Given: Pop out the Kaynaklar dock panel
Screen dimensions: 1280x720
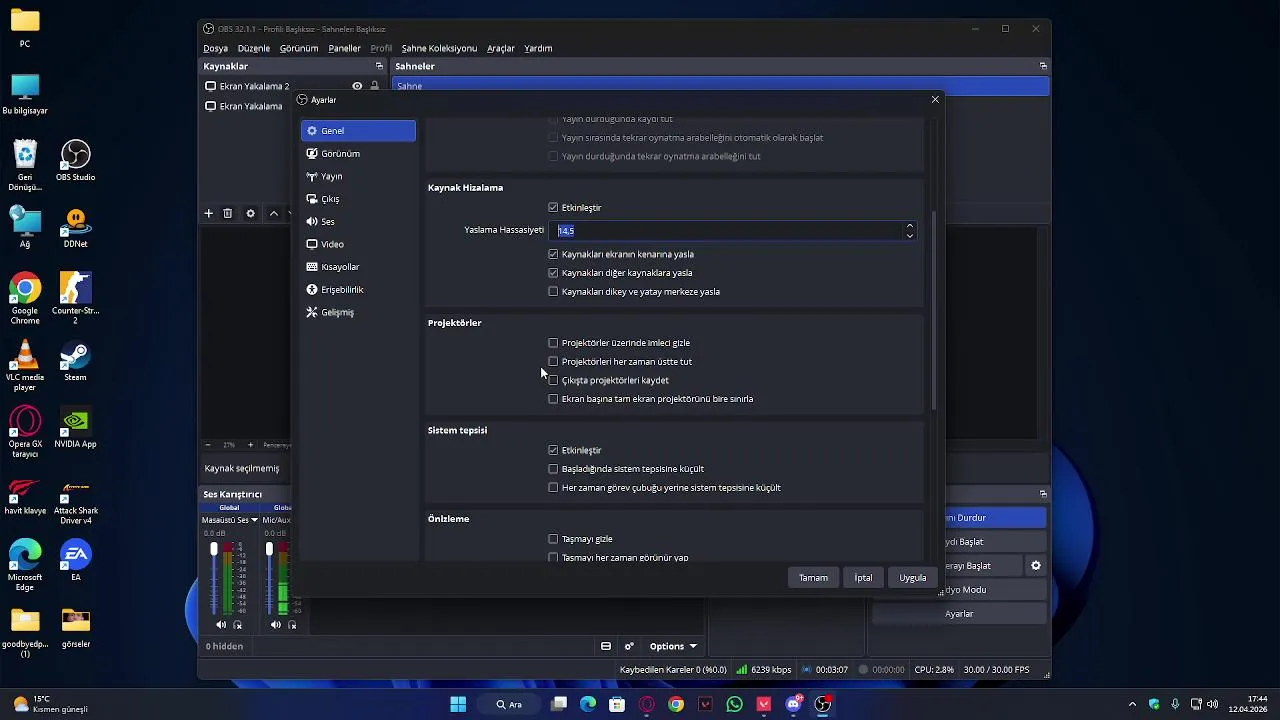Looking at the screenshot, I should pos(379,66).
